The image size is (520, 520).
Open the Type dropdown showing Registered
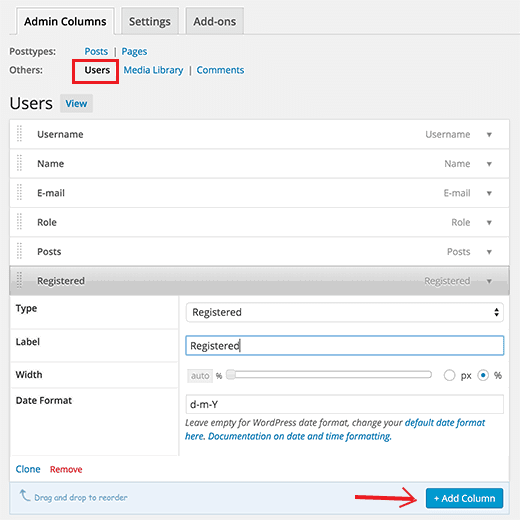(345, 312)
